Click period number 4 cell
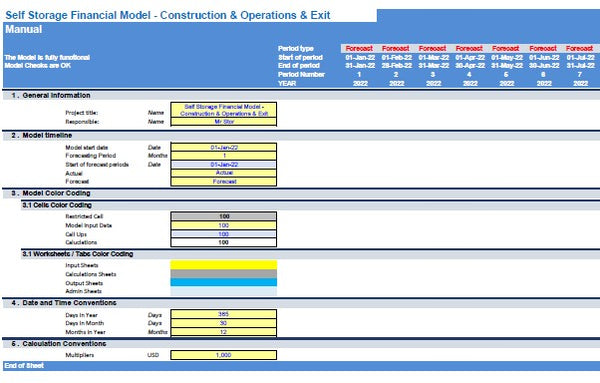600x383 pixels. (x=469, y=75)
